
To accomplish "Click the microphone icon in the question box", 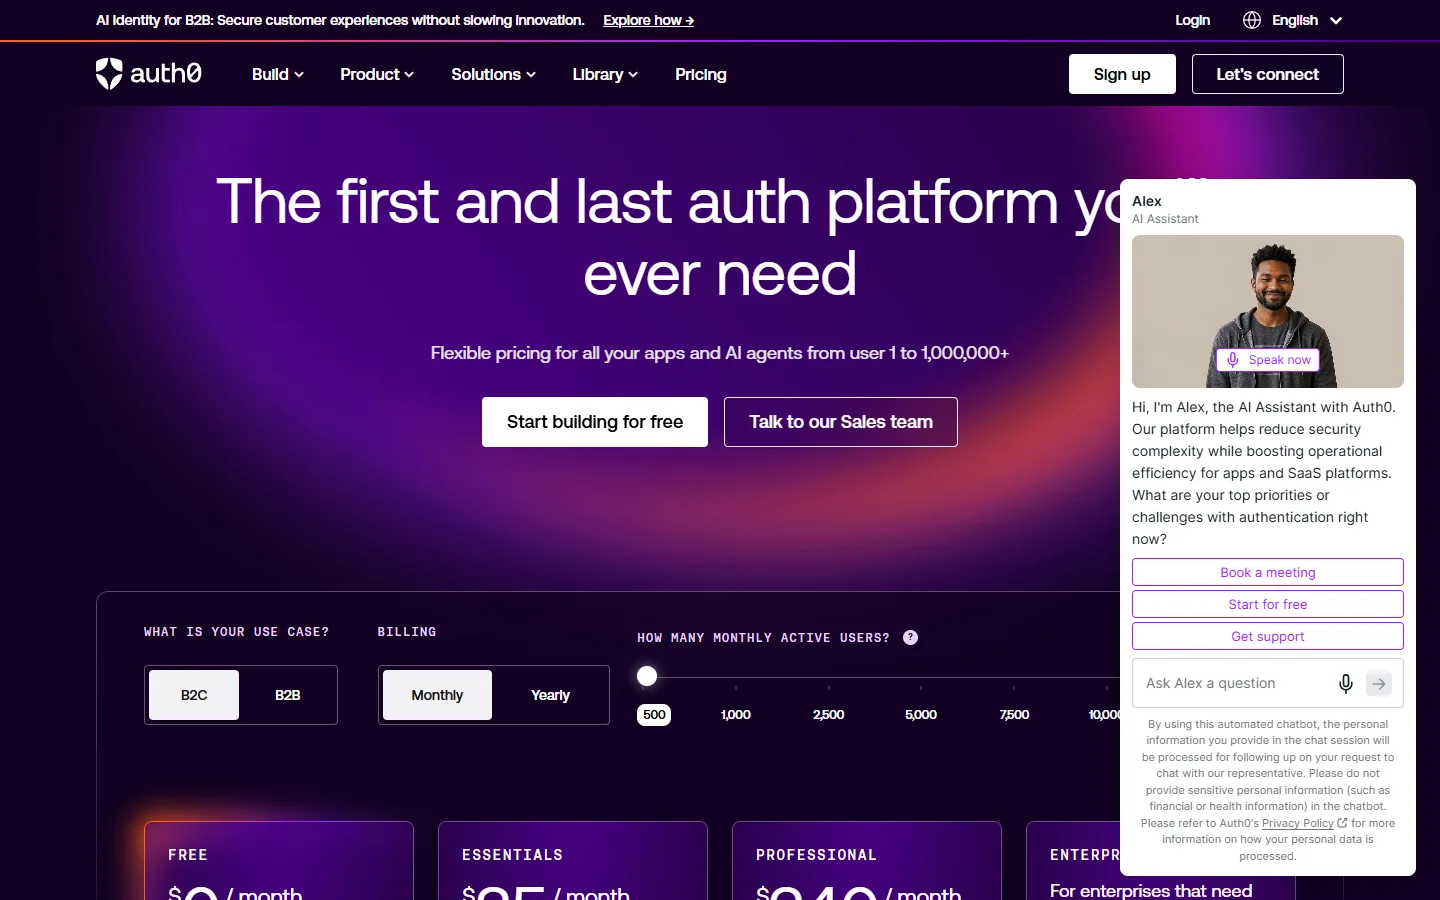I will point(1346,683).
